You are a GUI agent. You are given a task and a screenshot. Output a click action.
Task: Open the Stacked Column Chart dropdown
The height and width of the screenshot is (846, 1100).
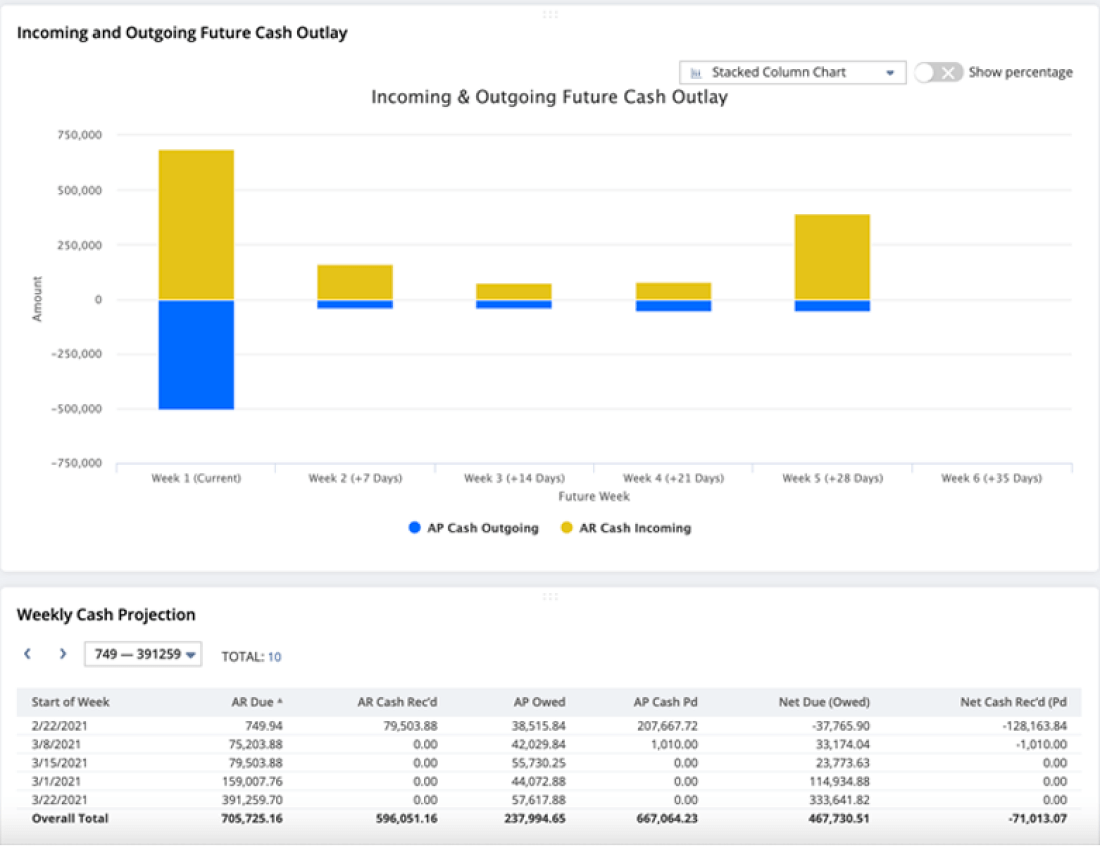pyautogui.click(x=792, y=73)
